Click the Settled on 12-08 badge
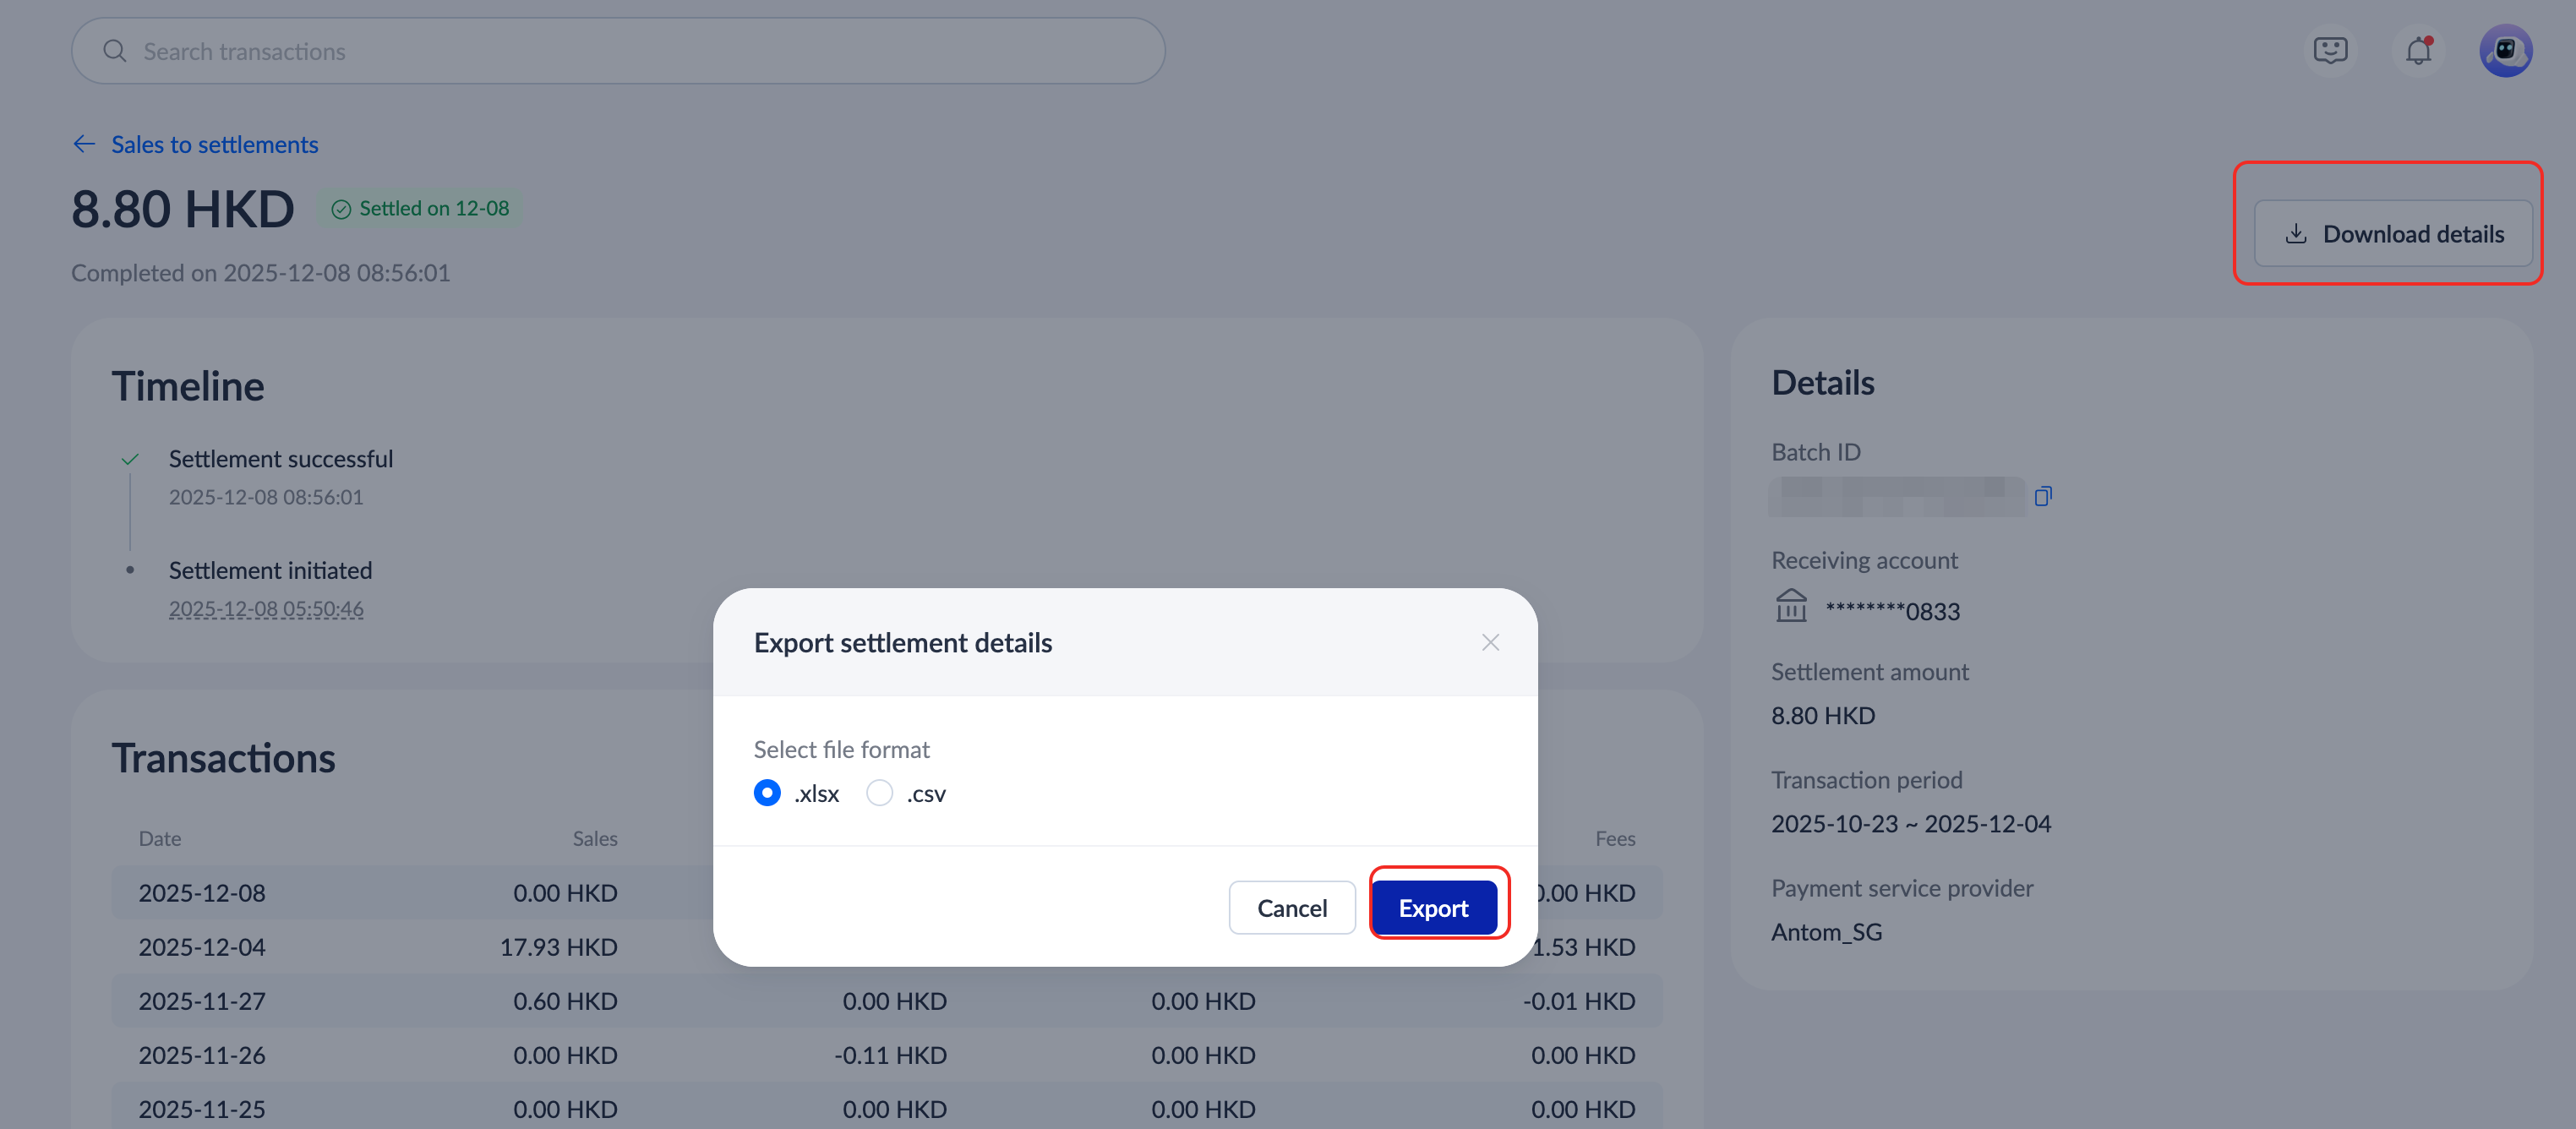This screenshot has height=1129, width=2576. pos(420,208)
